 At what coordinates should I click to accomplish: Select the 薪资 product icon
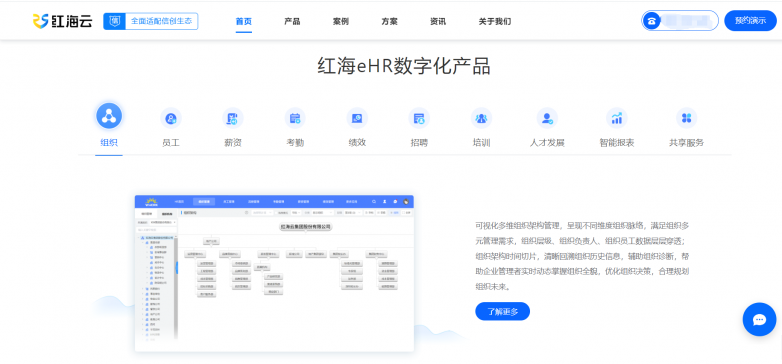(233, 118)
